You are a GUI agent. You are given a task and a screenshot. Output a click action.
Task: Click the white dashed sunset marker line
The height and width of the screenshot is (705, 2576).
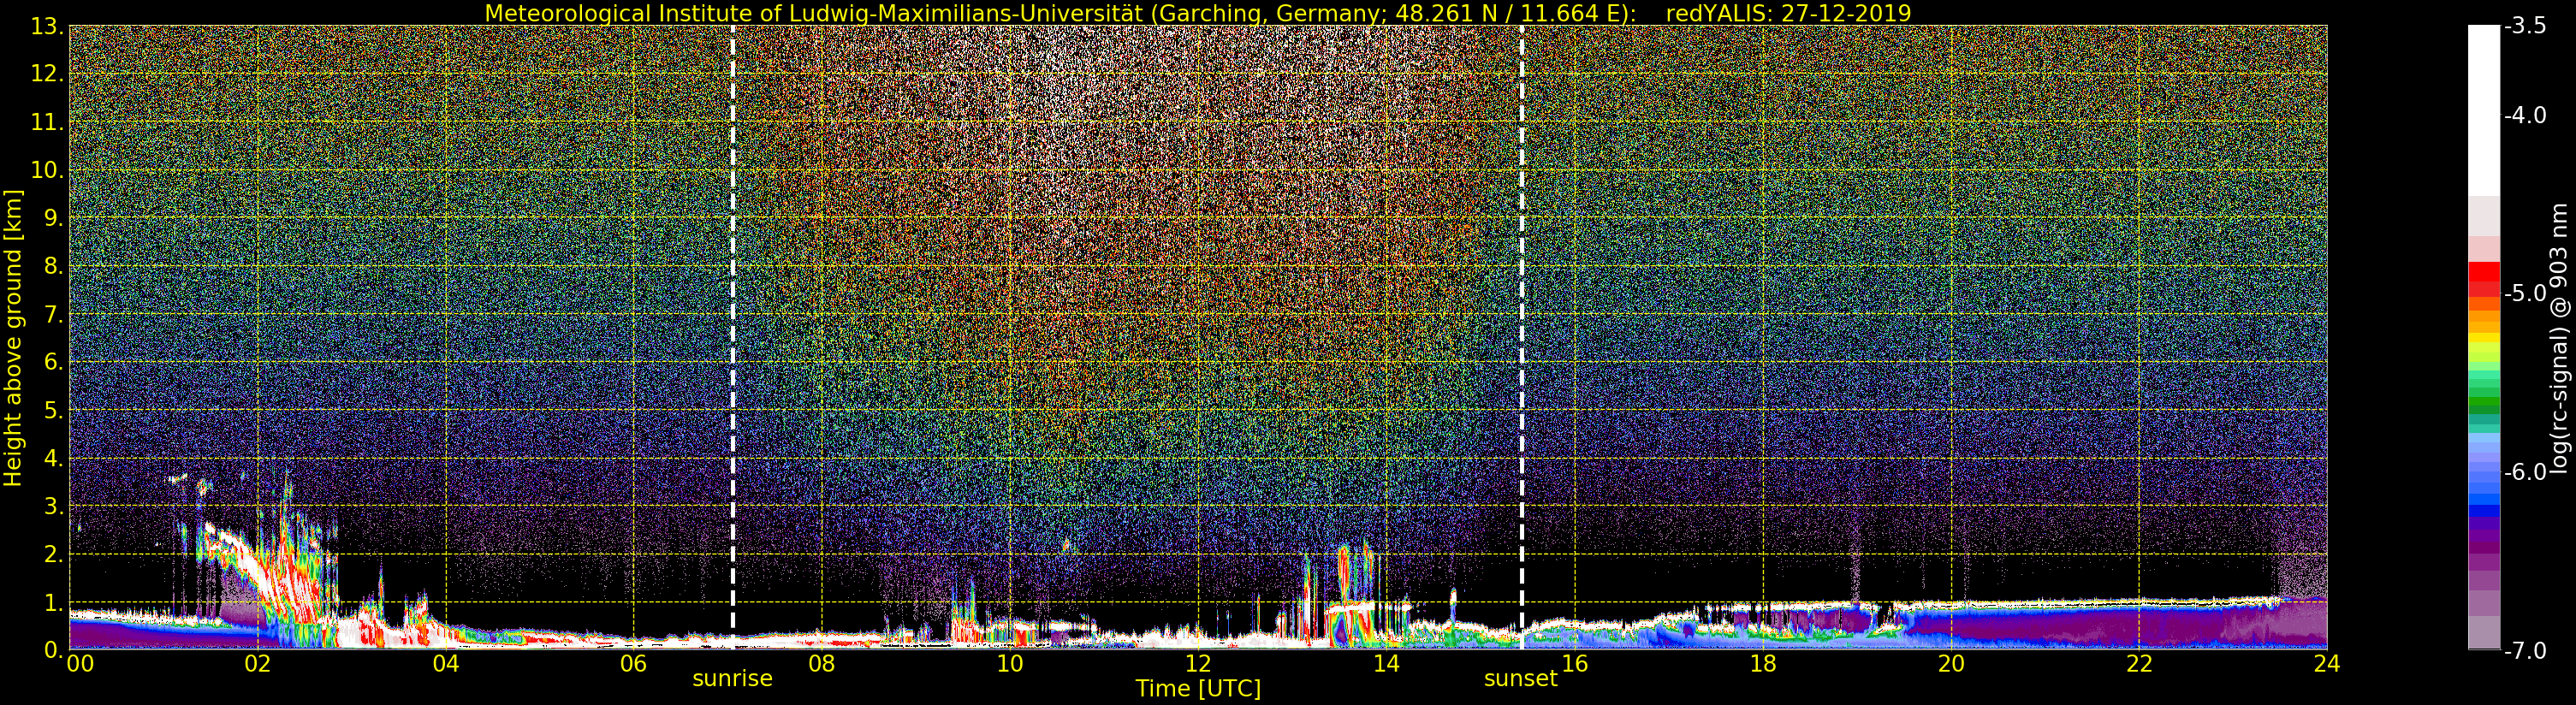1522,338
